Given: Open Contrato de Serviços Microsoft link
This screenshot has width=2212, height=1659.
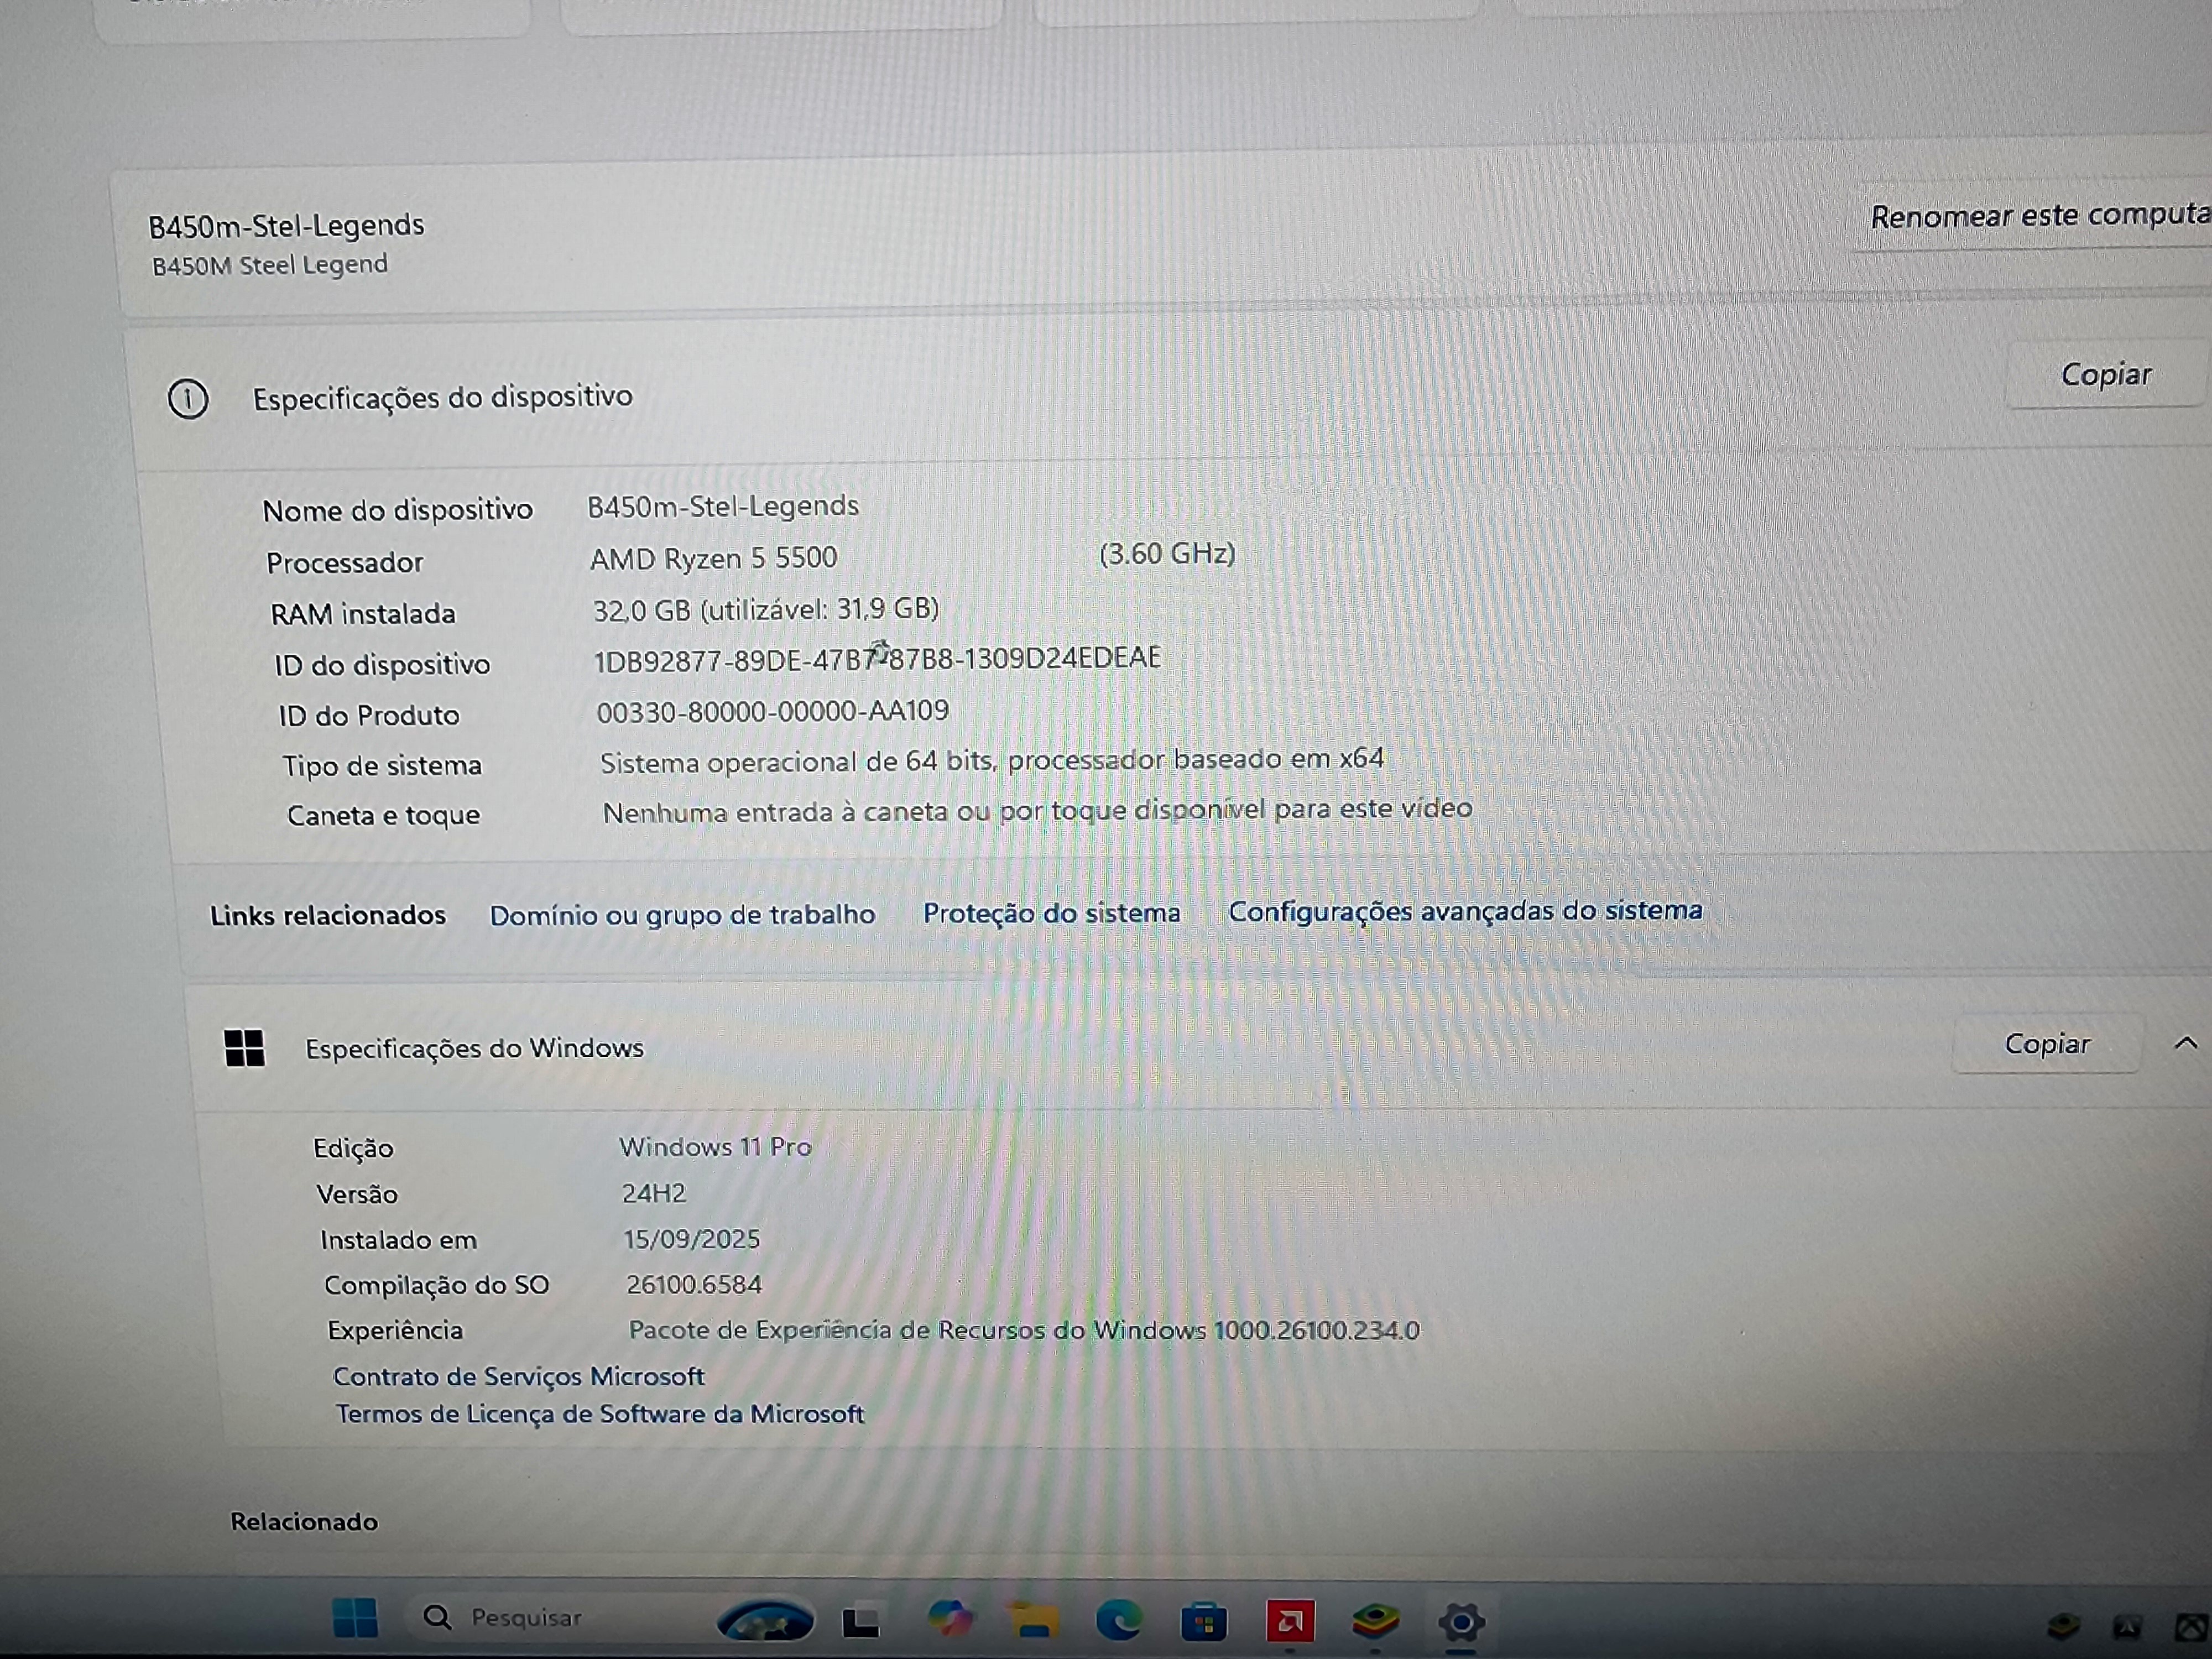Looking at the screenshot, I should [518, 1377].
